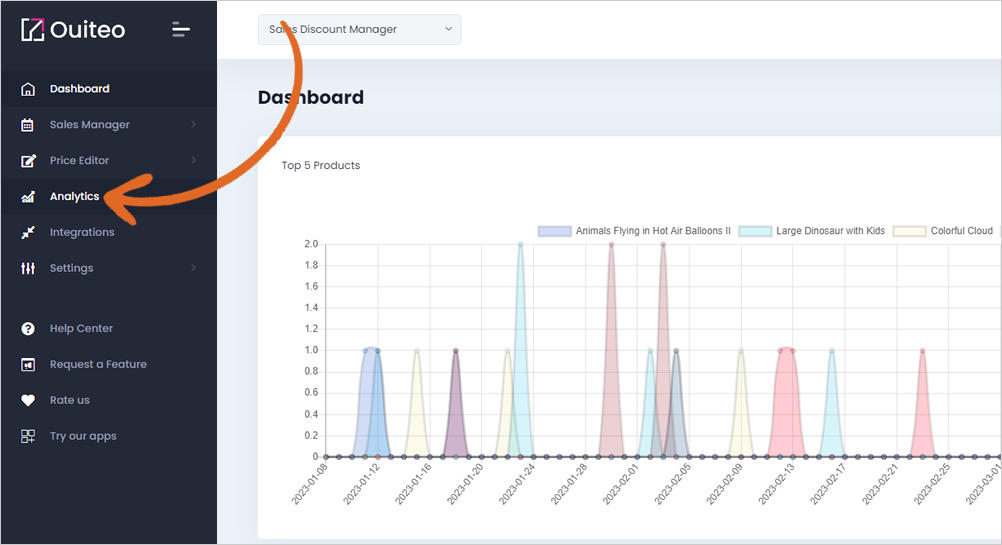
Task: Open the Sales Discount Manager dropdown
Action: 359,29
